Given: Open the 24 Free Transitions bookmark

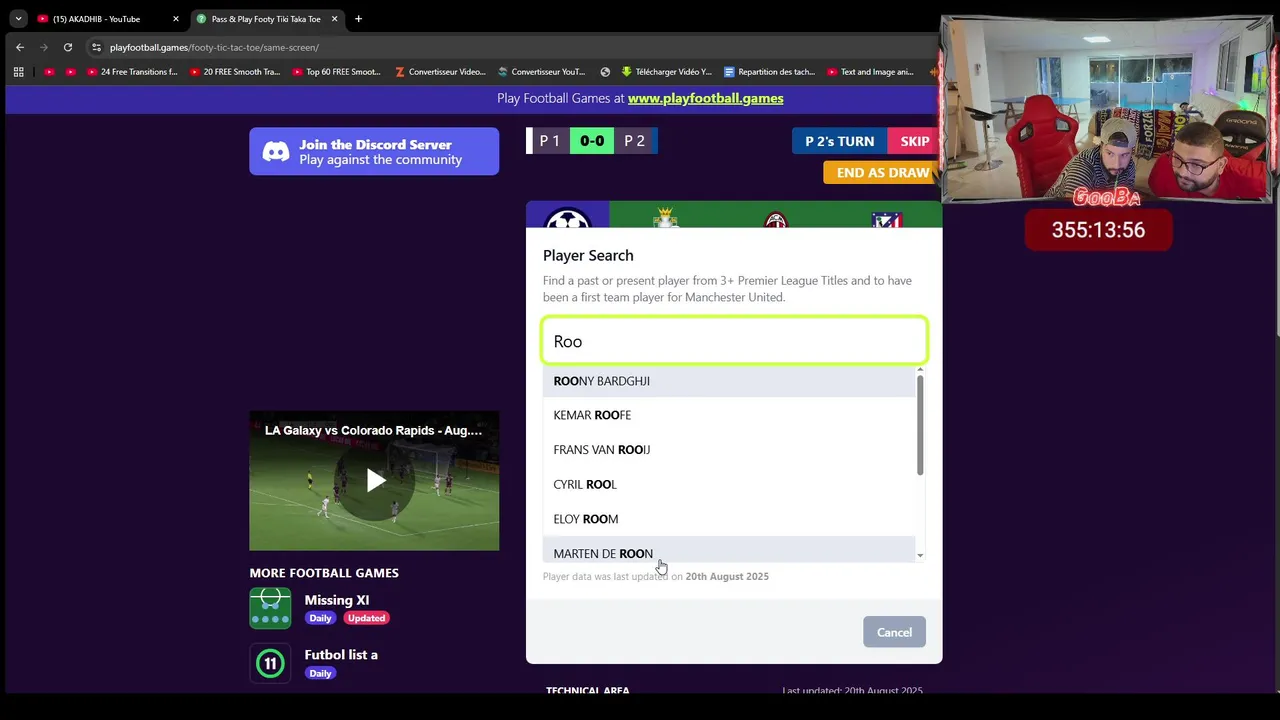Looking at the screenshot, I should 132,72.
